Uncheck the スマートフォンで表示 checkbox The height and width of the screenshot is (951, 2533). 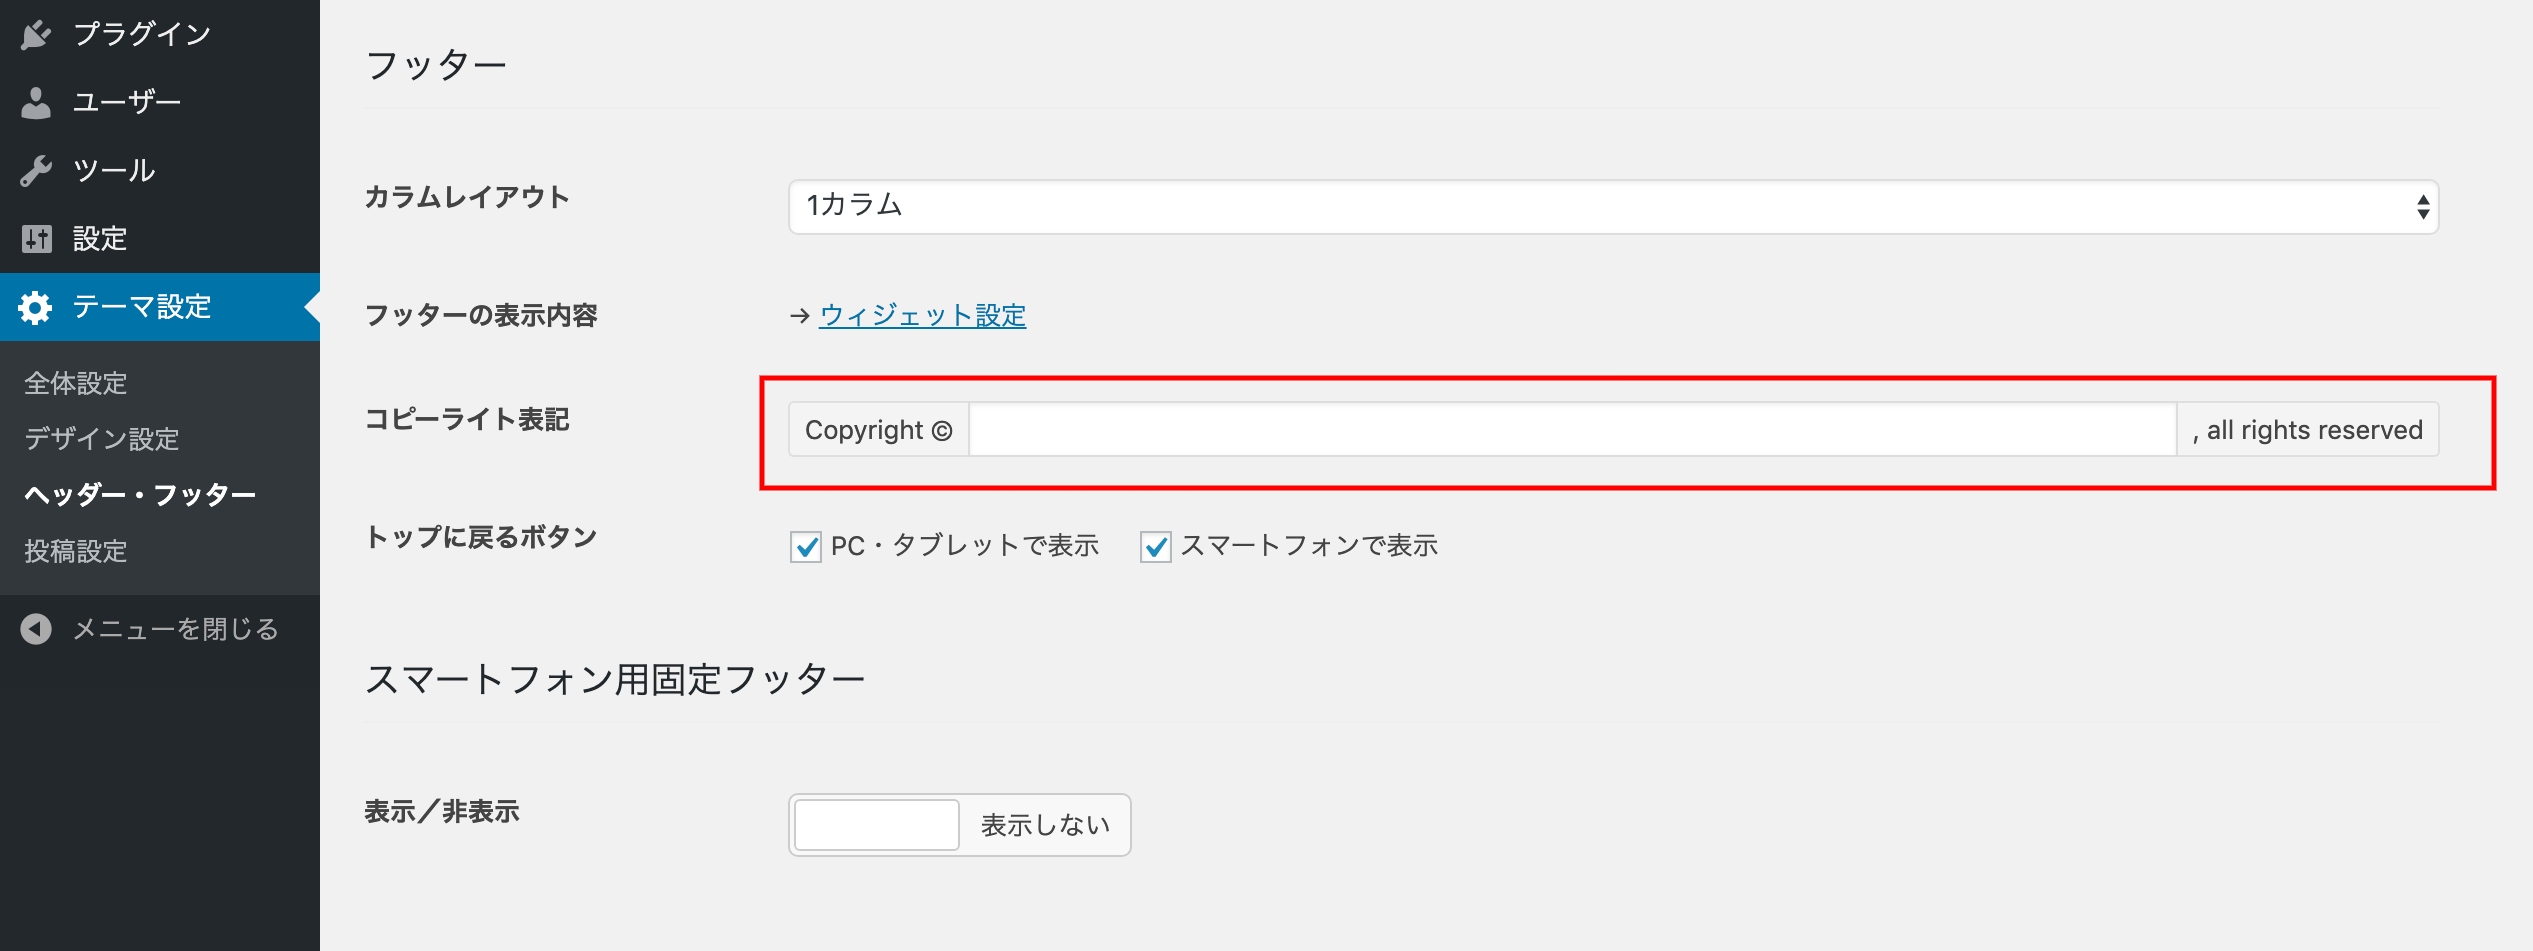(1156, 547)
